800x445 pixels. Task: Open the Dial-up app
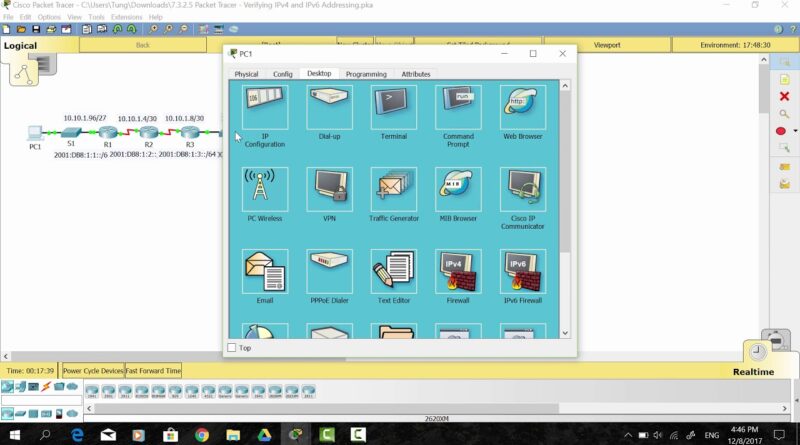[330, 107]
